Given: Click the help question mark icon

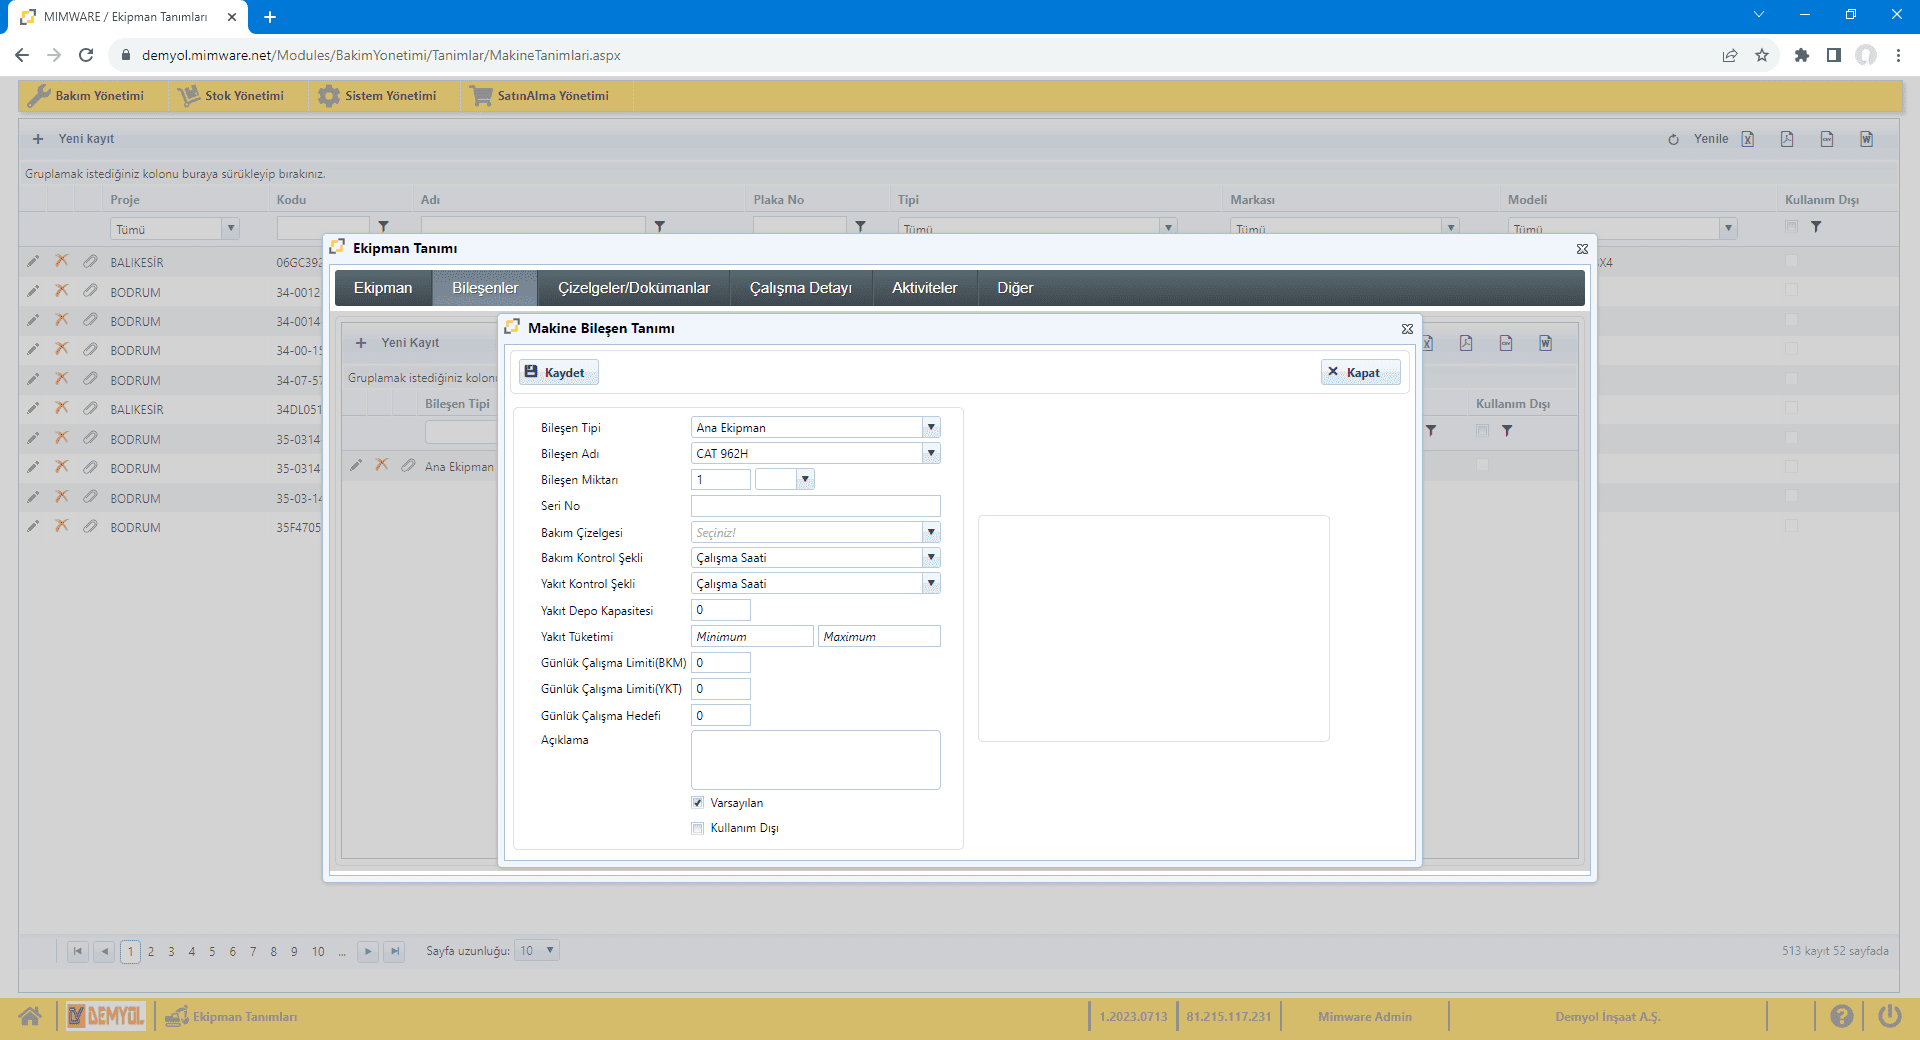Looking at the screenshot, I should pos(1841,1017).
